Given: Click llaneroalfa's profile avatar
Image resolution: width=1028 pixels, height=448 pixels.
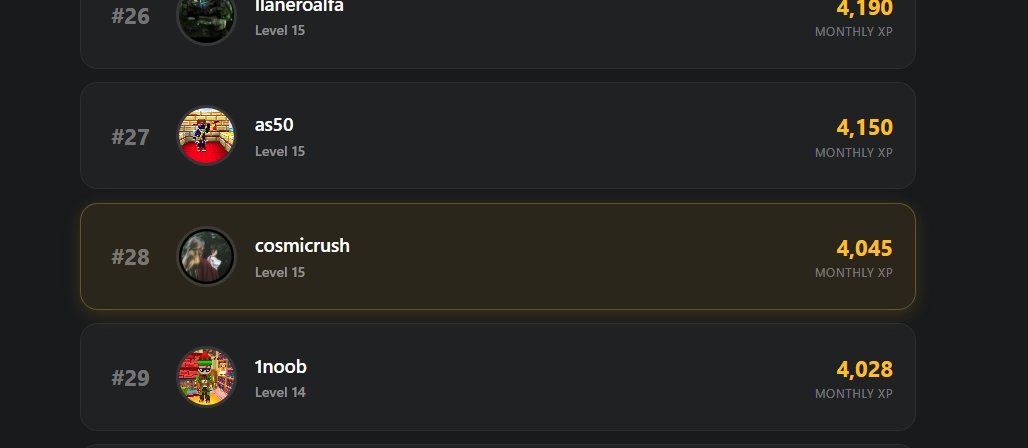Looking at the screenshot, I should [206, 17].
